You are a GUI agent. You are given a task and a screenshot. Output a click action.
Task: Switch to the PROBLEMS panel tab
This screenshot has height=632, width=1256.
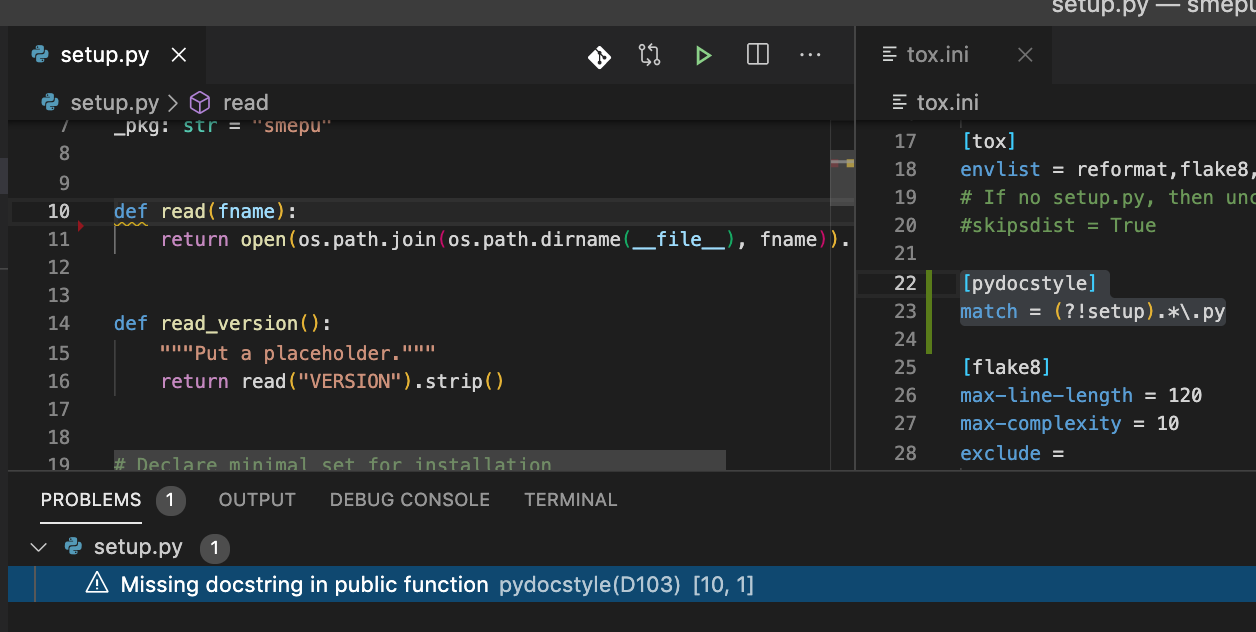[x=91, y=499]
